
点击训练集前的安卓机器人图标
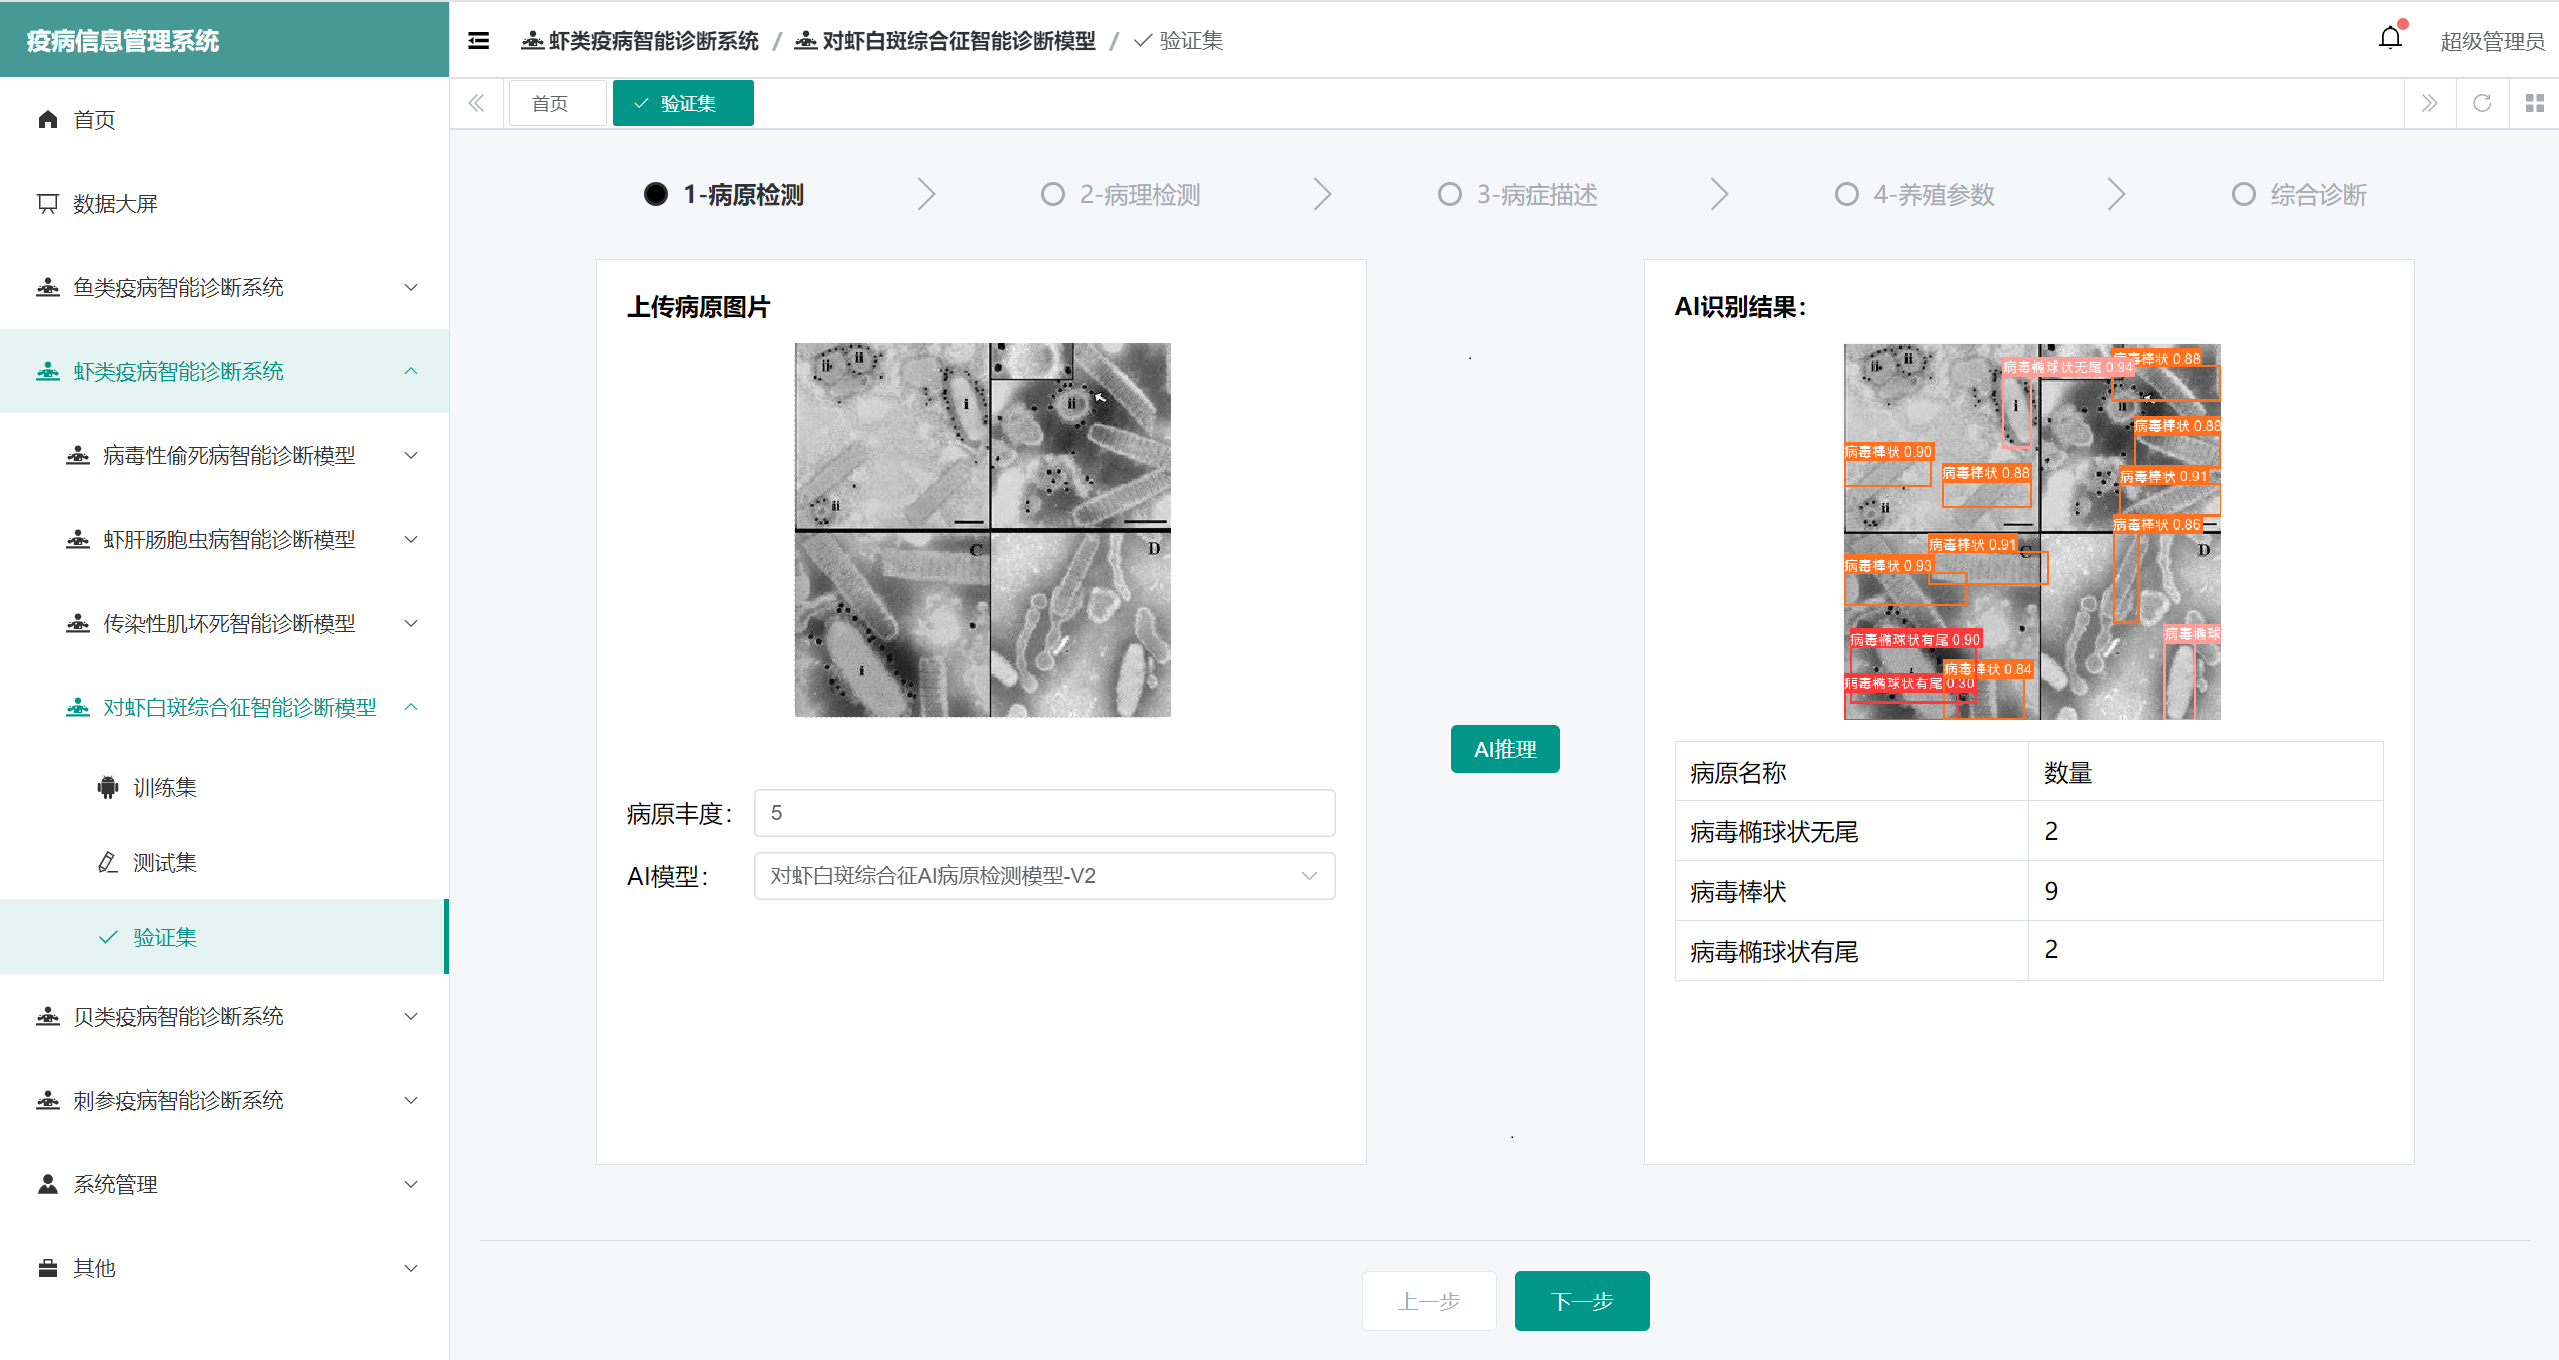pyautogui.click(x=108, y=787)
